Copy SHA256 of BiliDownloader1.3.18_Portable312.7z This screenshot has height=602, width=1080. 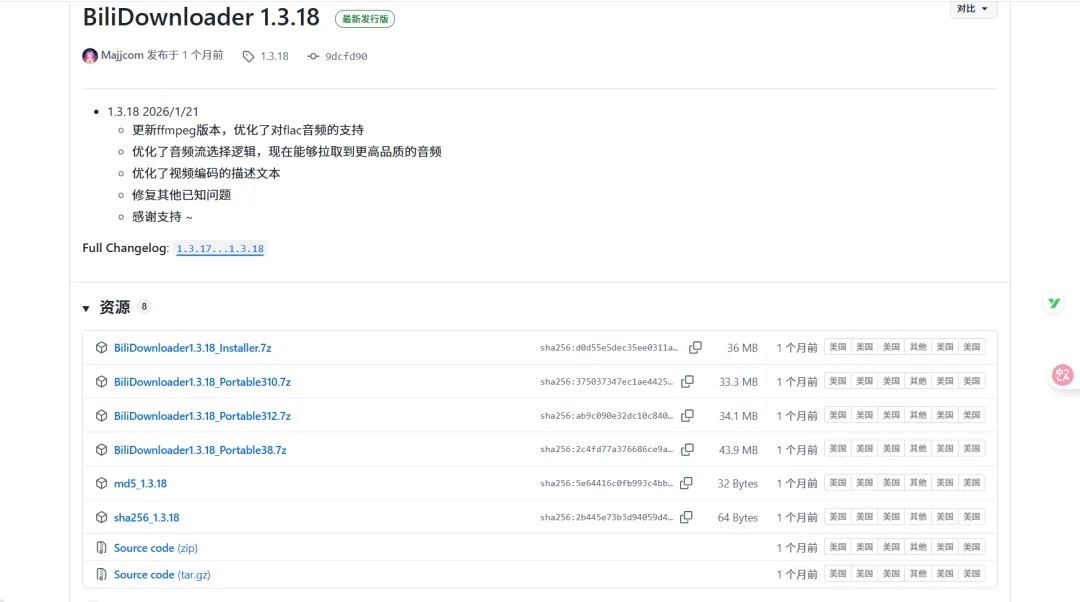[x=687, y=415]
